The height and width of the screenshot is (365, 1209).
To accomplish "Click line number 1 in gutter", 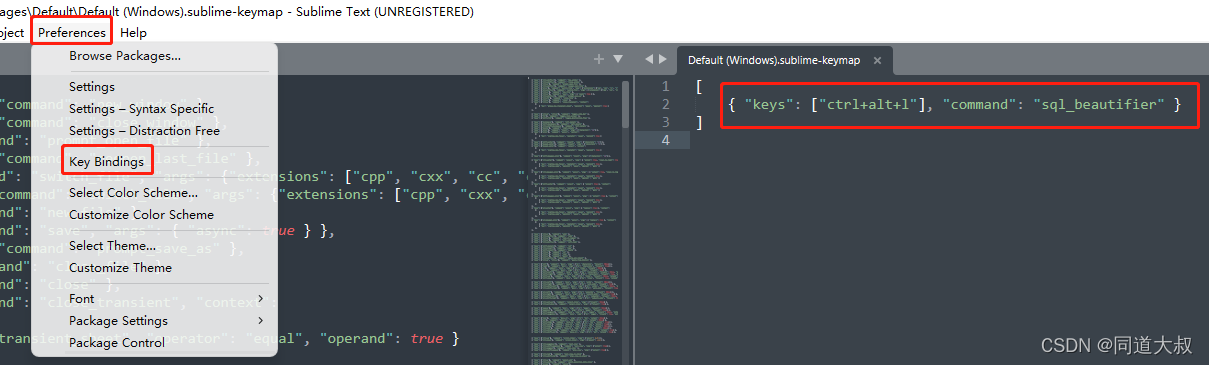I will click(666, 87).
